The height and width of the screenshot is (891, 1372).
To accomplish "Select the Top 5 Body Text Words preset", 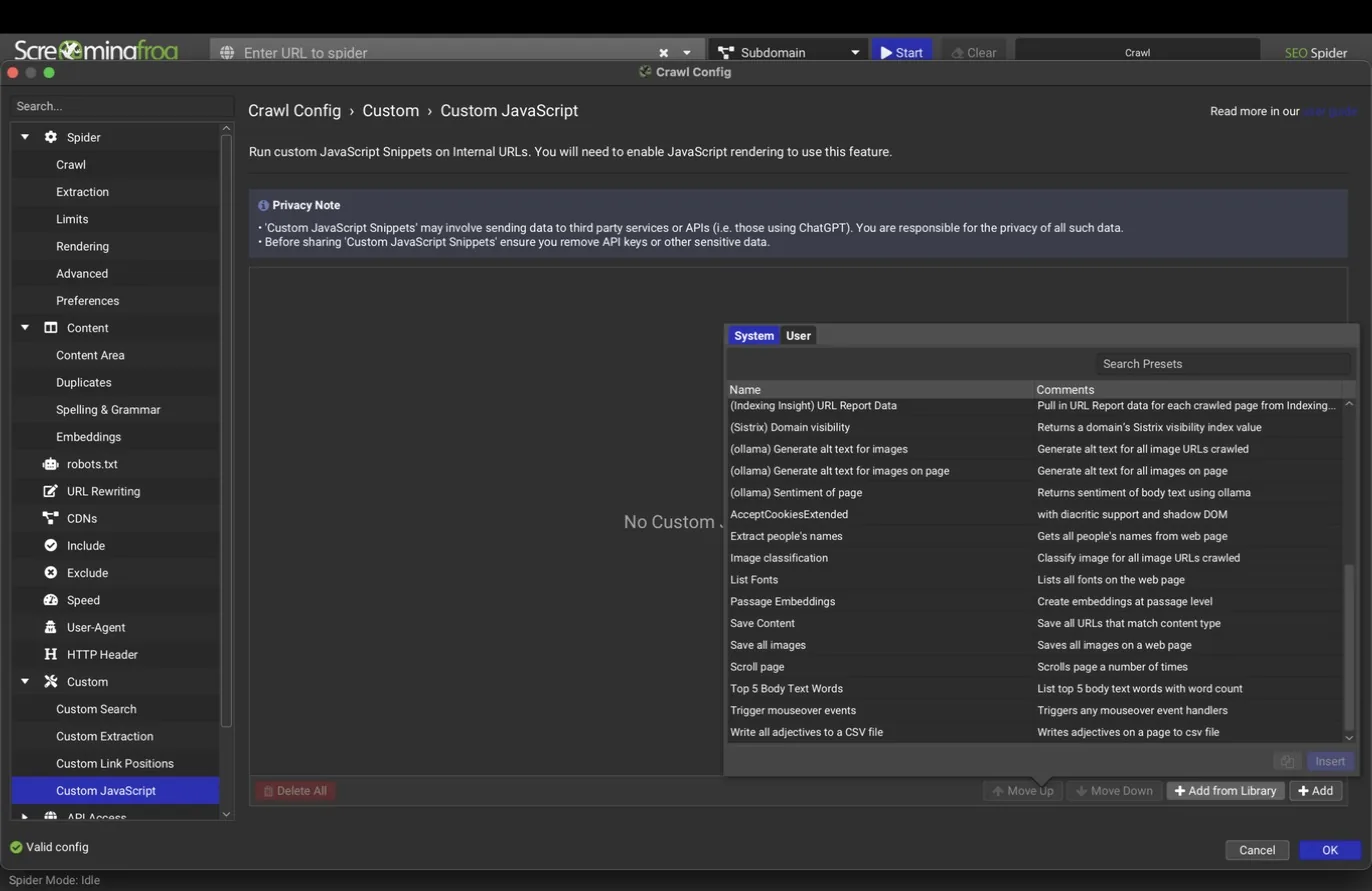I will coord(1034,688).
